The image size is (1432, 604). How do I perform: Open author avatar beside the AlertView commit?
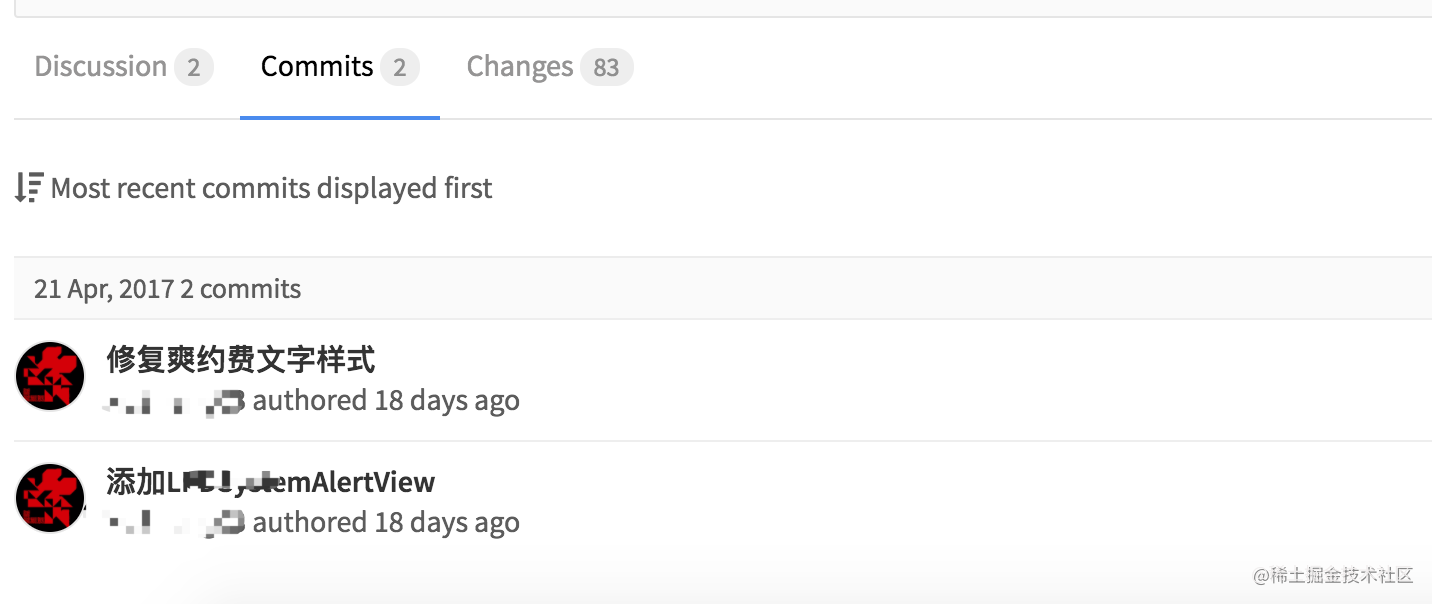(50, 498)
